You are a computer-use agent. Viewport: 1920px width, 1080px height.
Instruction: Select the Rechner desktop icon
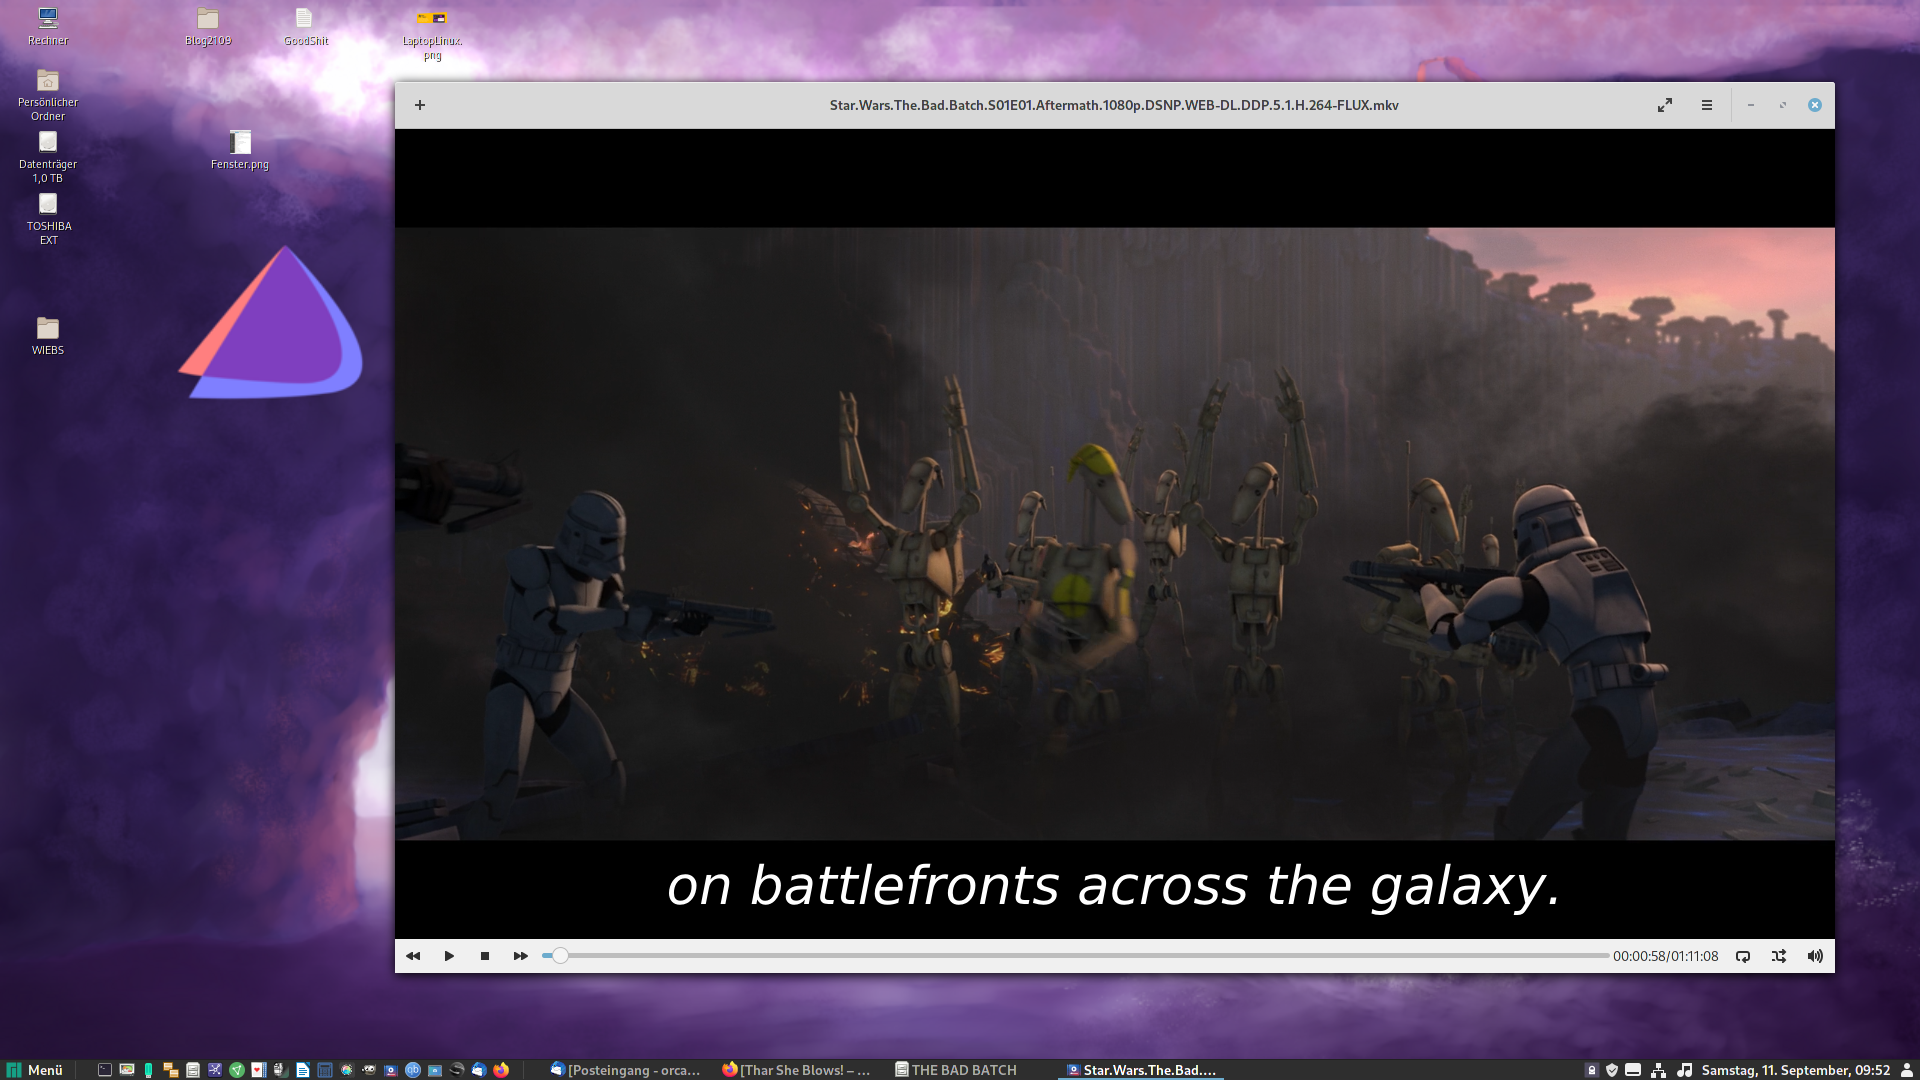pos(48,26)
